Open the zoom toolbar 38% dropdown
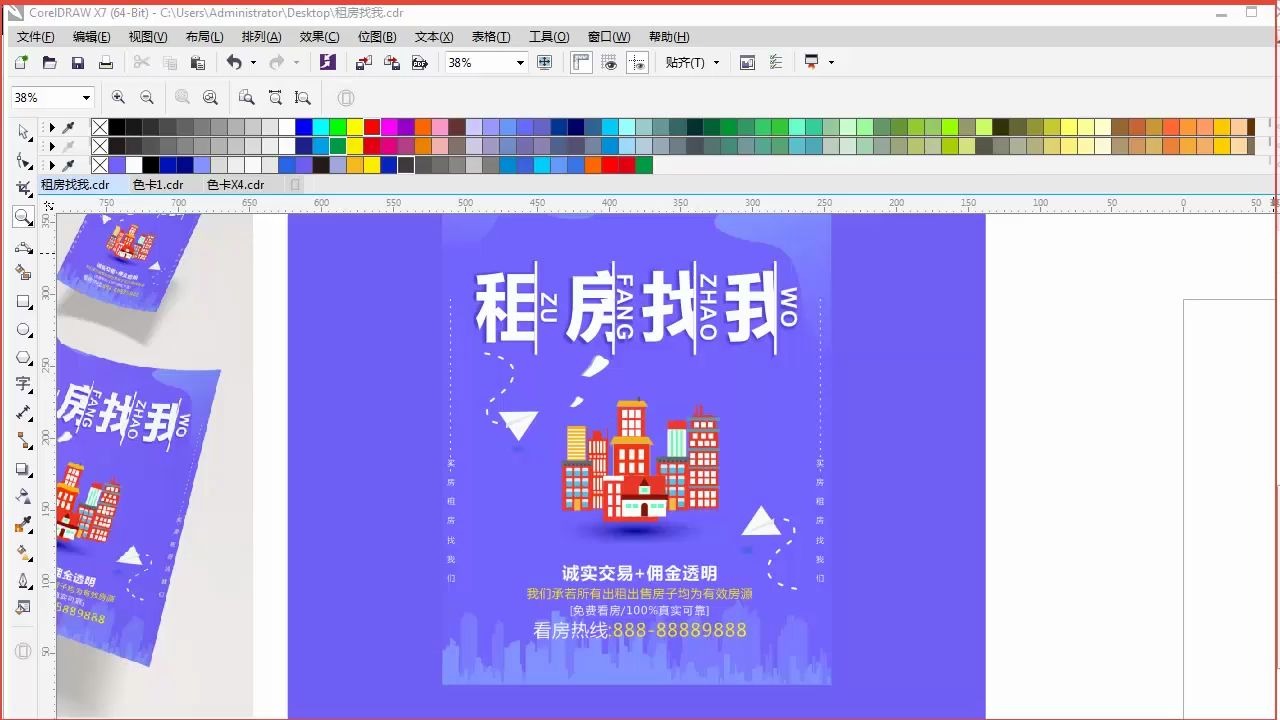 click(86, 98)
